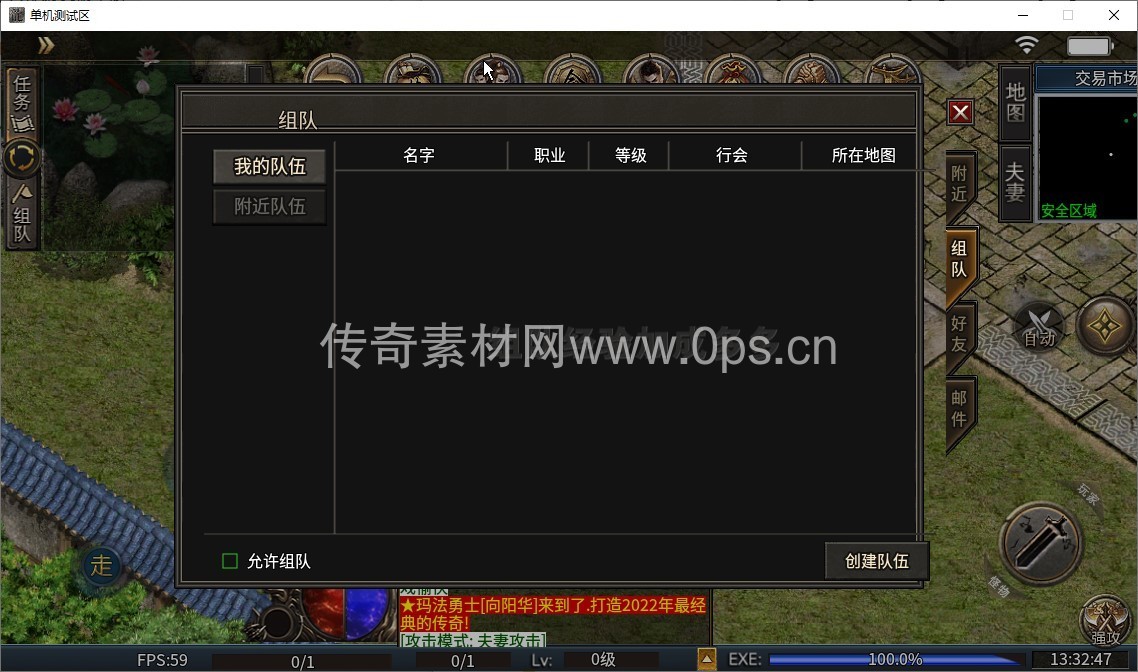Click the circular refresh arrows icon
1138x672 pixels.
point(21,159)
